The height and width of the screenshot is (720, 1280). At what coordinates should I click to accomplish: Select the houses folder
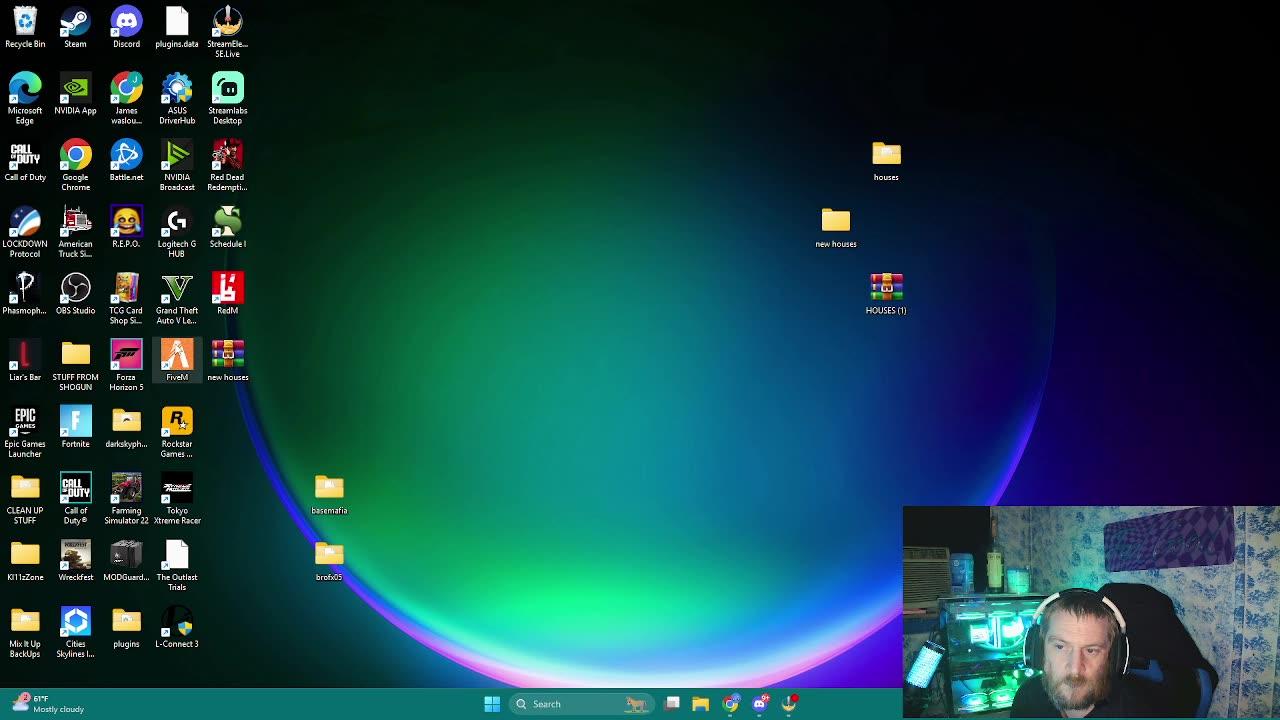(x=886, y=161)
